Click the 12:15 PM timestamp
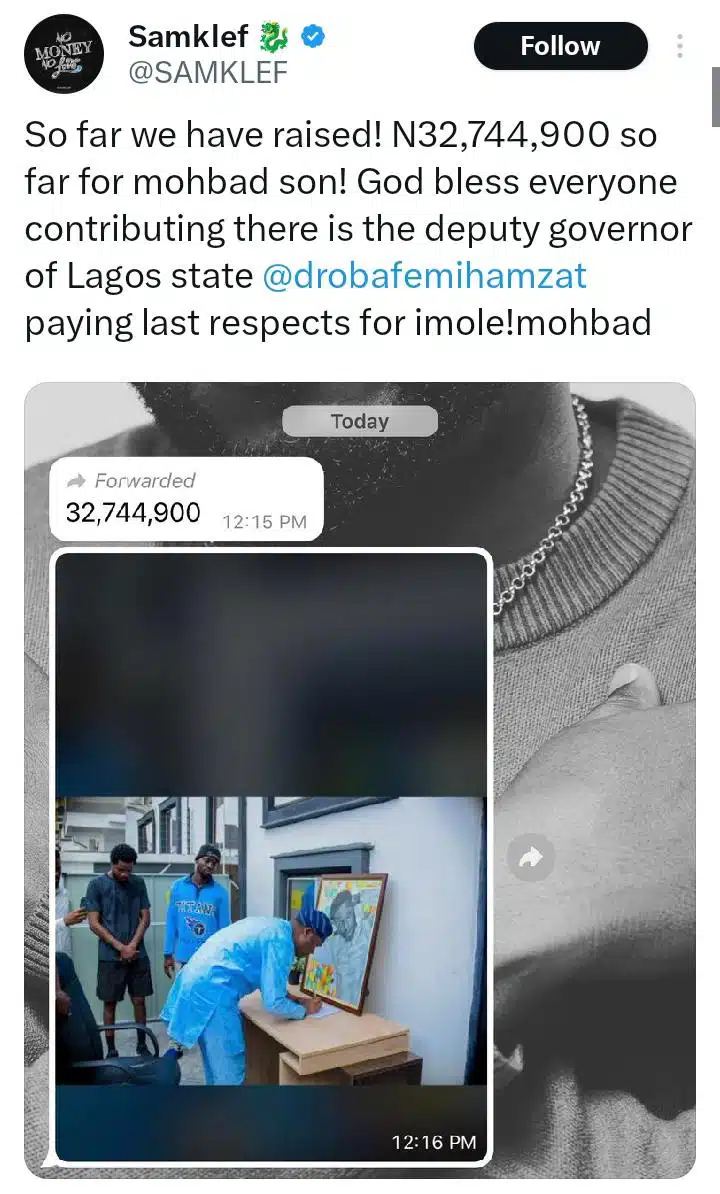 point(264,521)
